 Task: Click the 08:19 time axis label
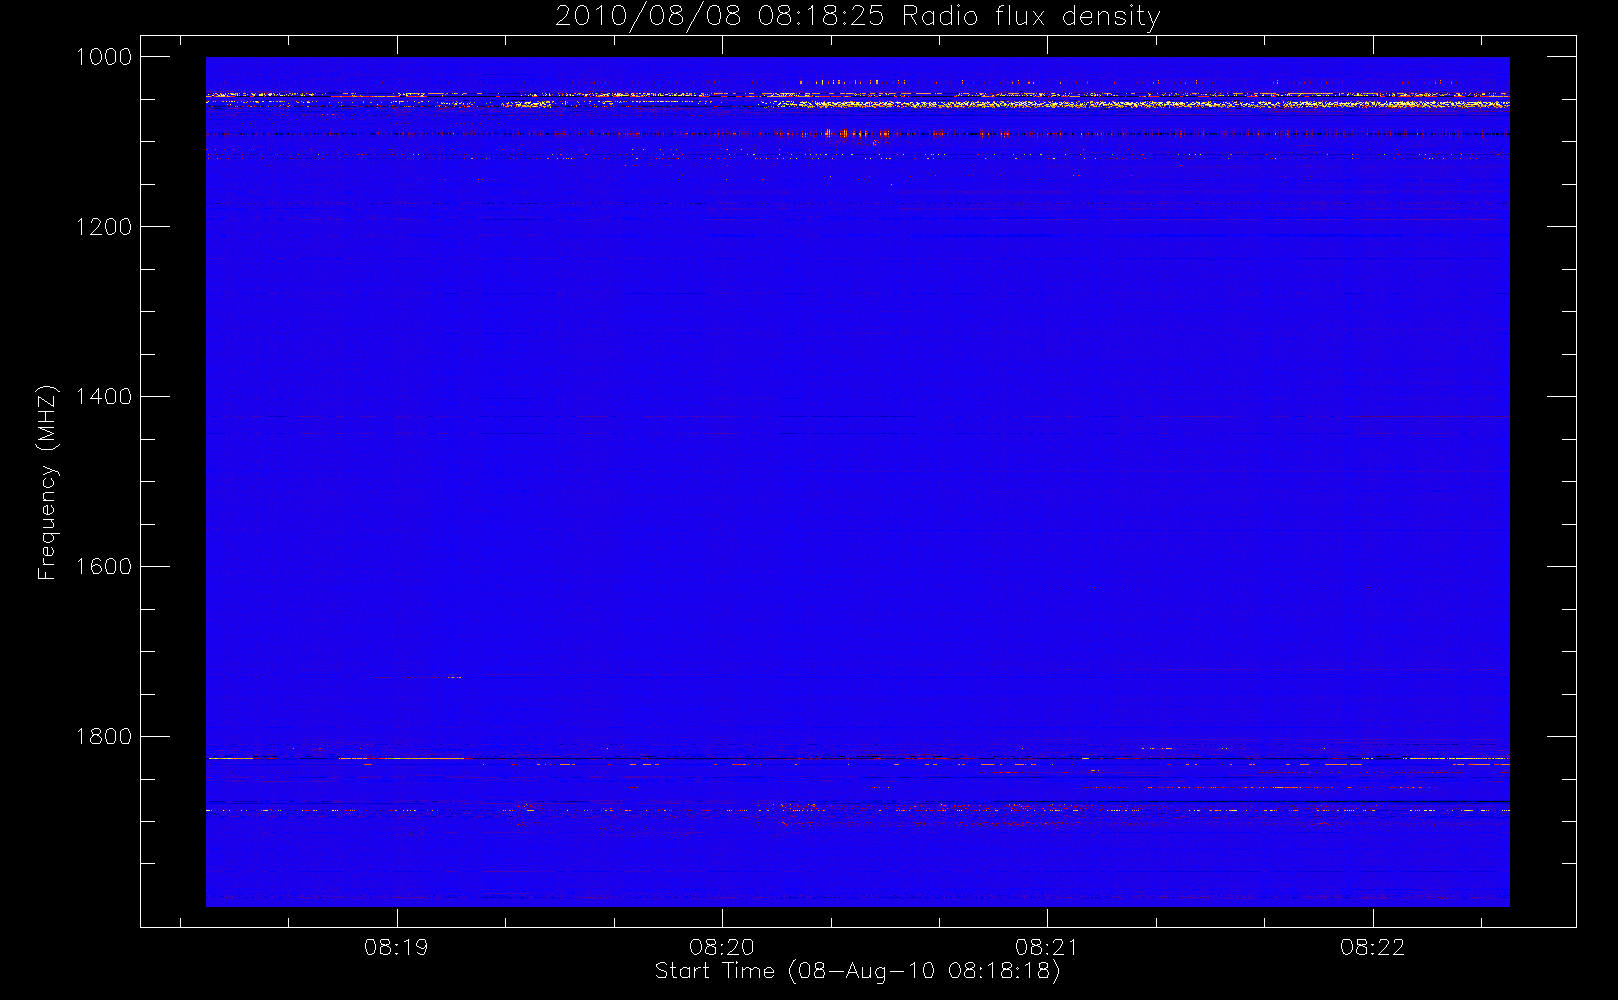396,947
